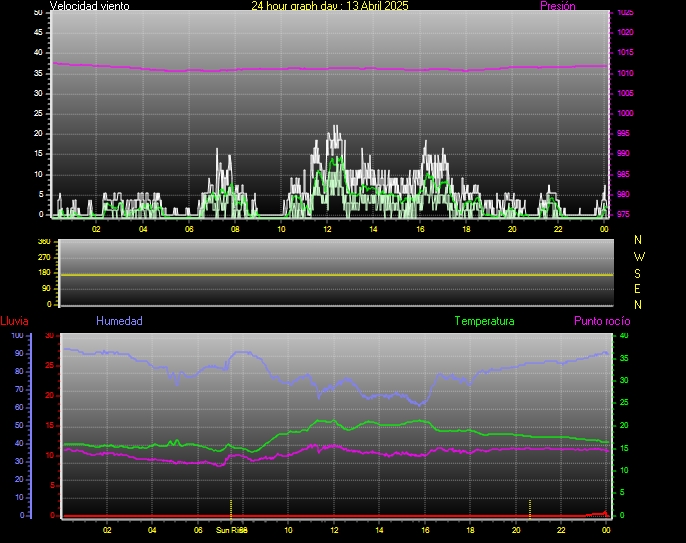Click the 06 hour label under the wind graph
This screenshot has width=686, height=543.
[189, 229]
